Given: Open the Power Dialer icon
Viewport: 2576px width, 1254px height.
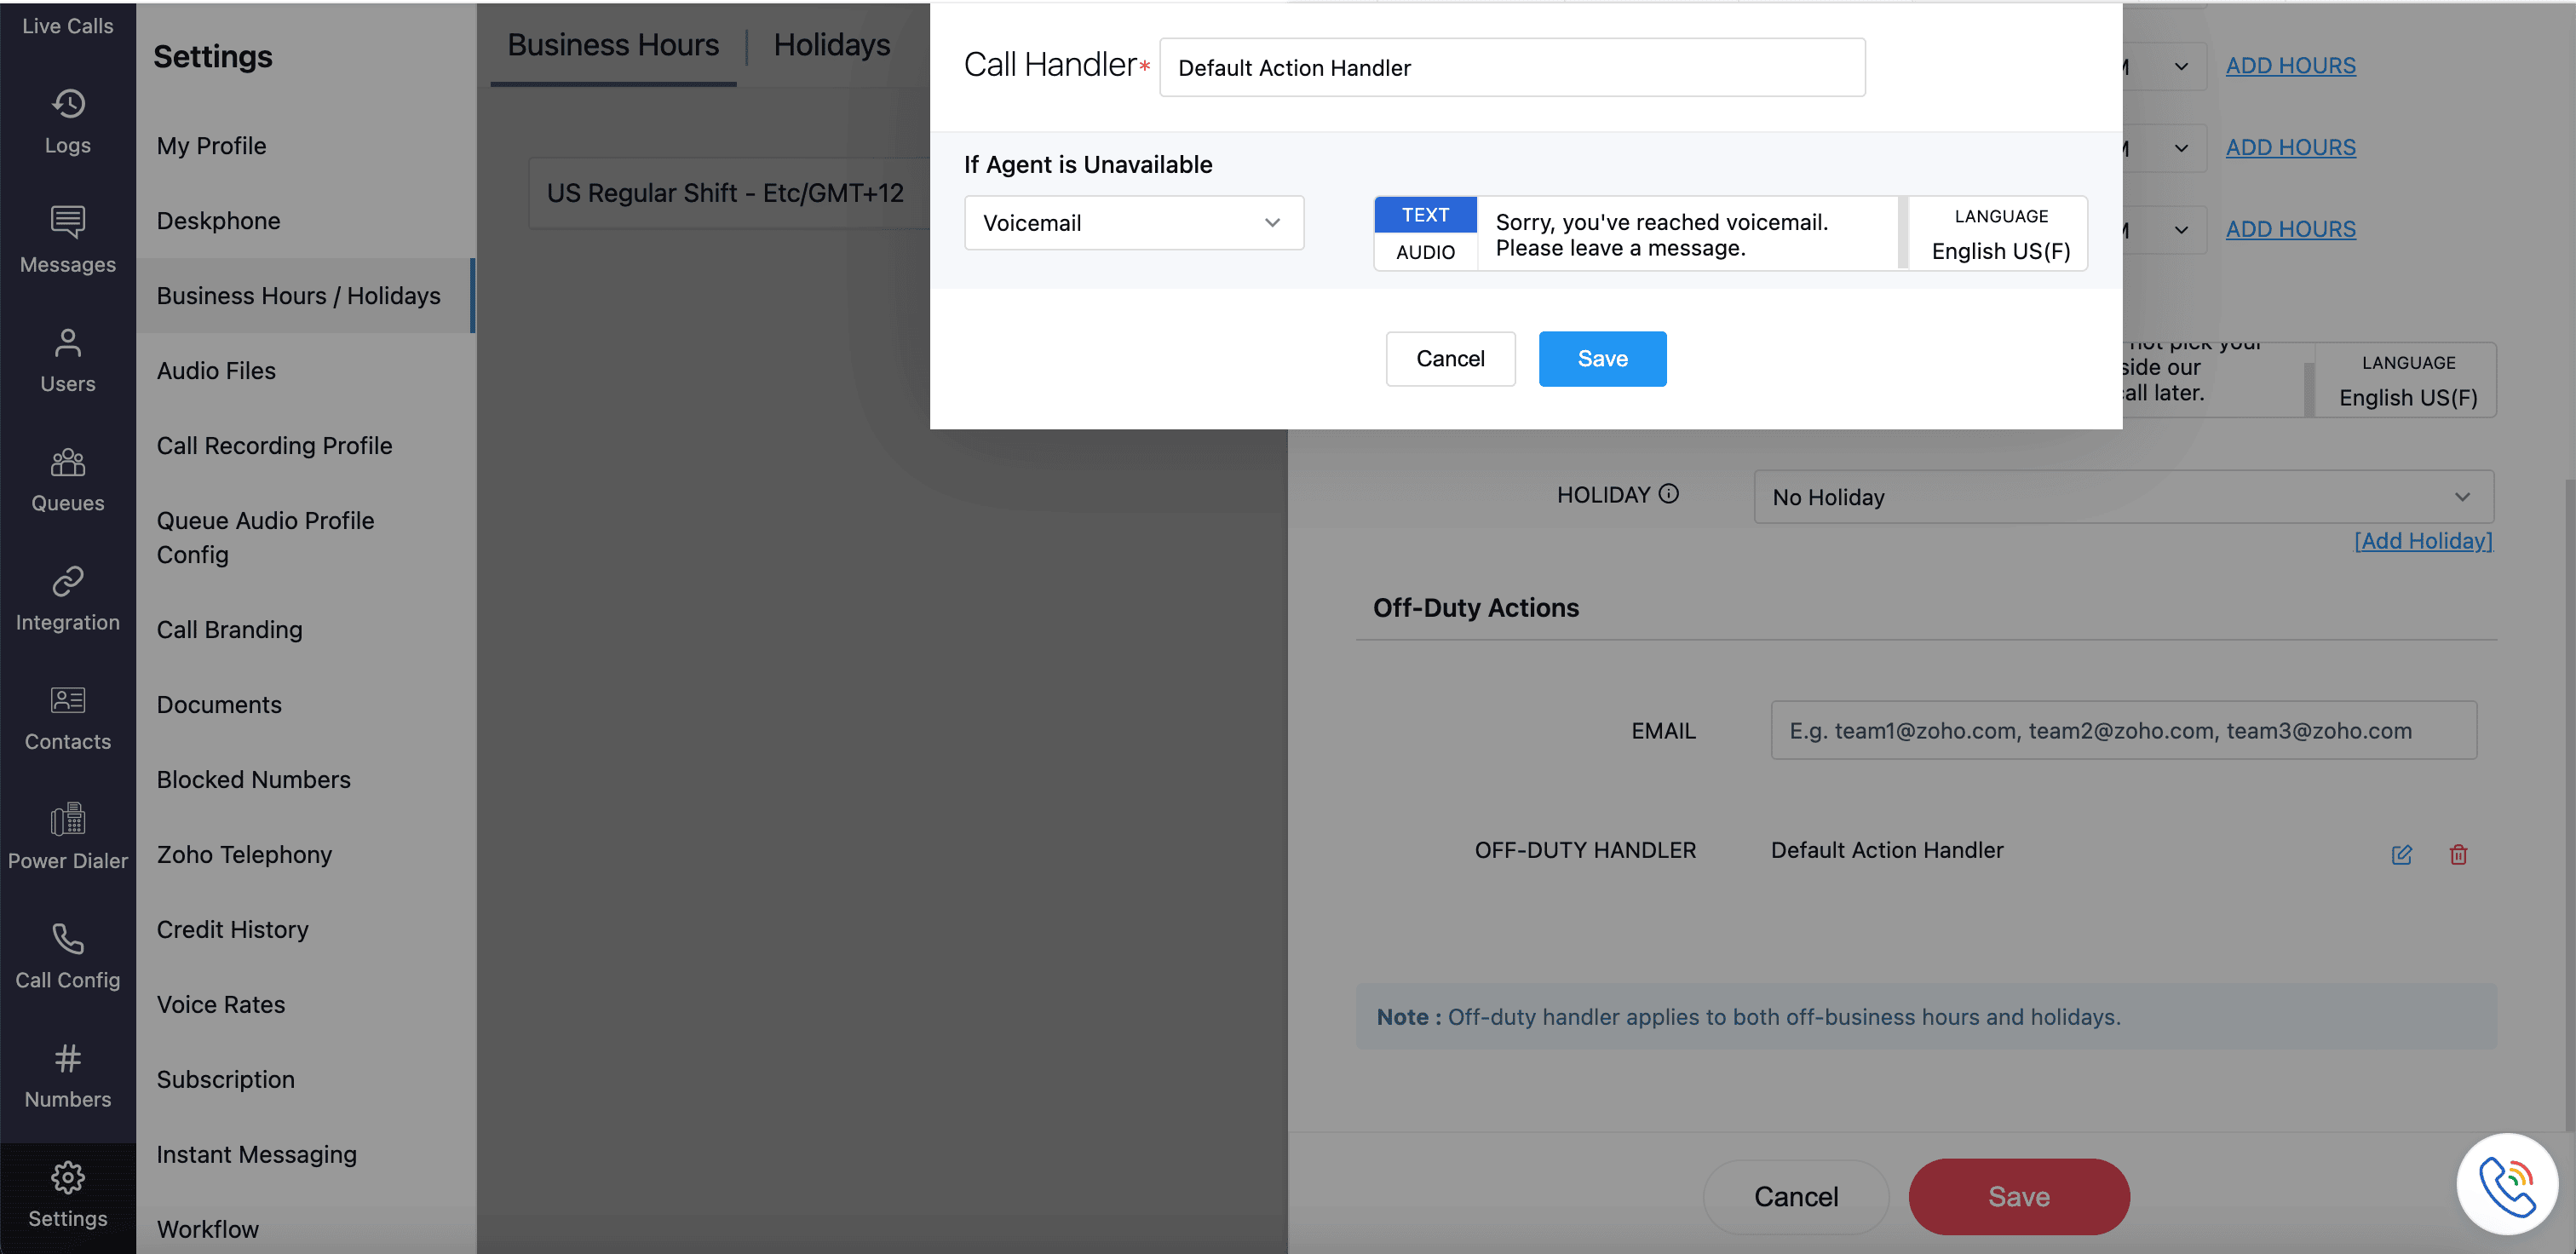Looking at the screenshot, I should (68, 819).
